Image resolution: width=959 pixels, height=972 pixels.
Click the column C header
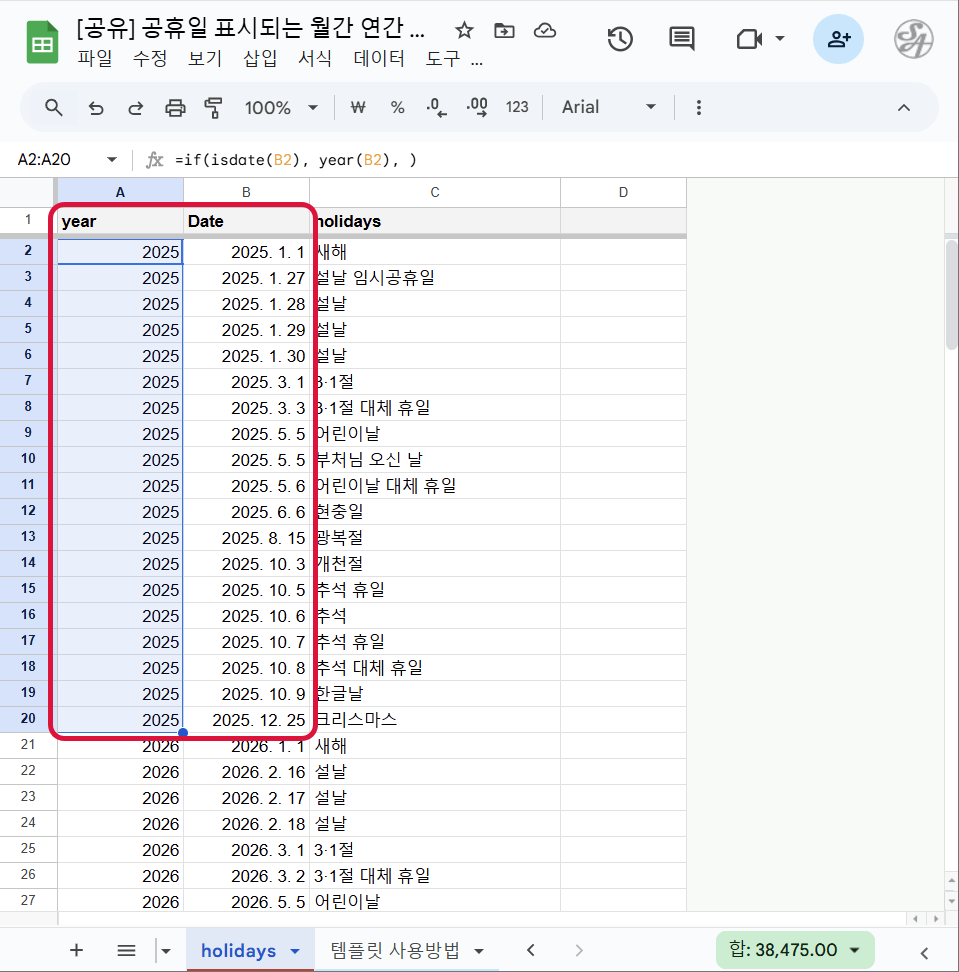point(435,192)
